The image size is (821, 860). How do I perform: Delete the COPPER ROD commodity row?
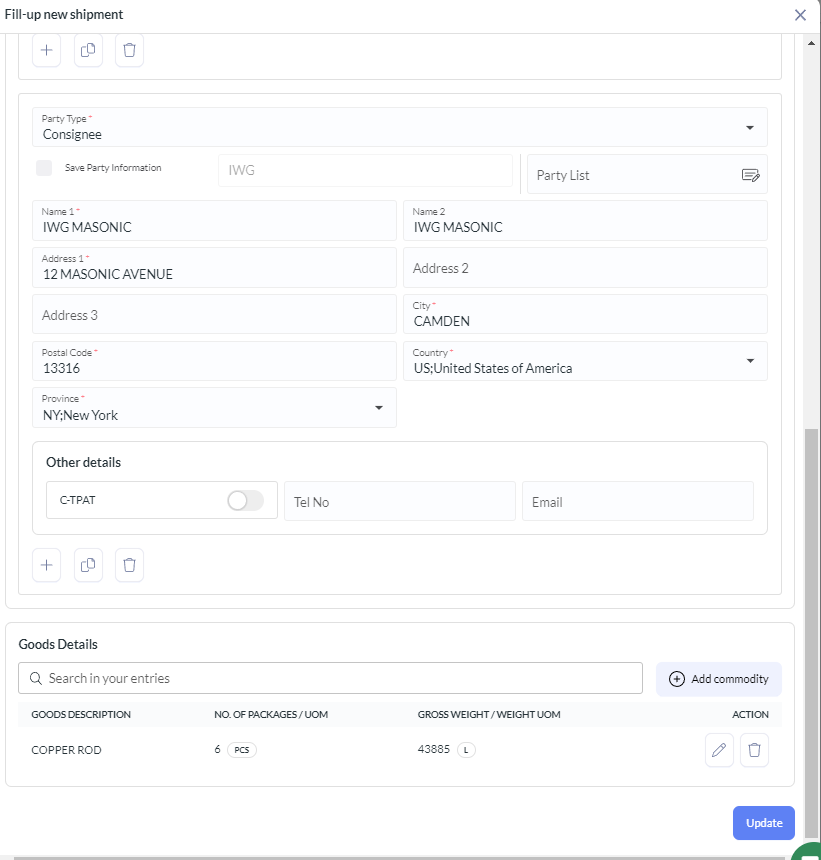(x=755, y=750)
